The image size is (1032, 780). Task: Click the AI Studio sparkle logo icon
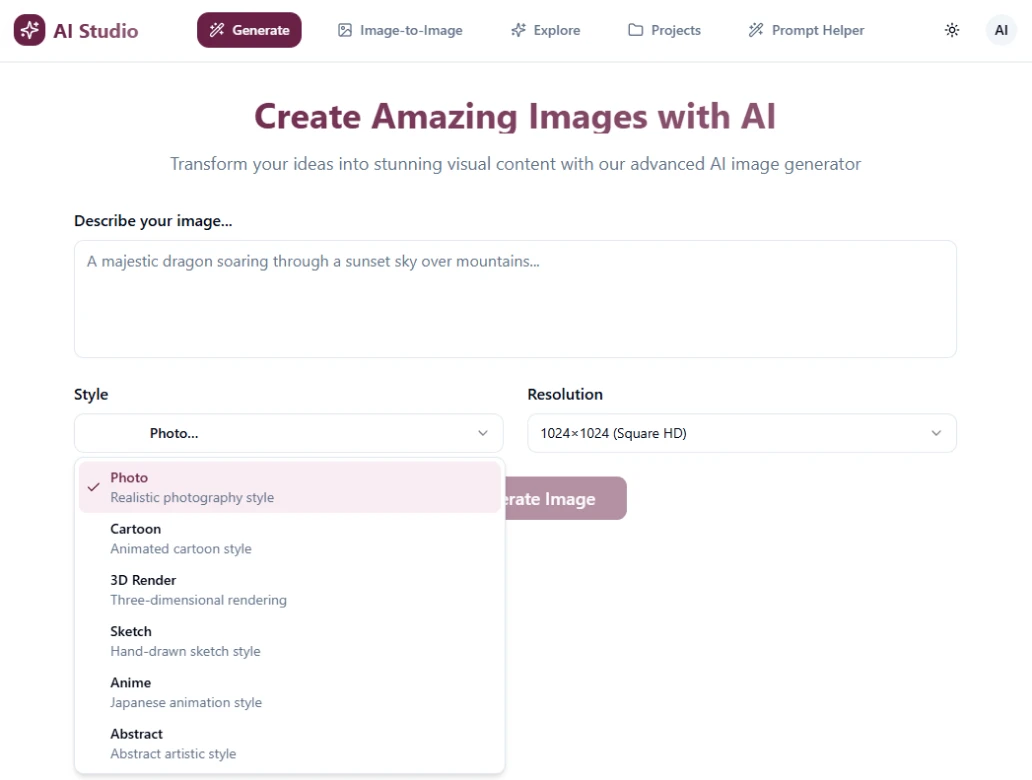pos(29,30)
